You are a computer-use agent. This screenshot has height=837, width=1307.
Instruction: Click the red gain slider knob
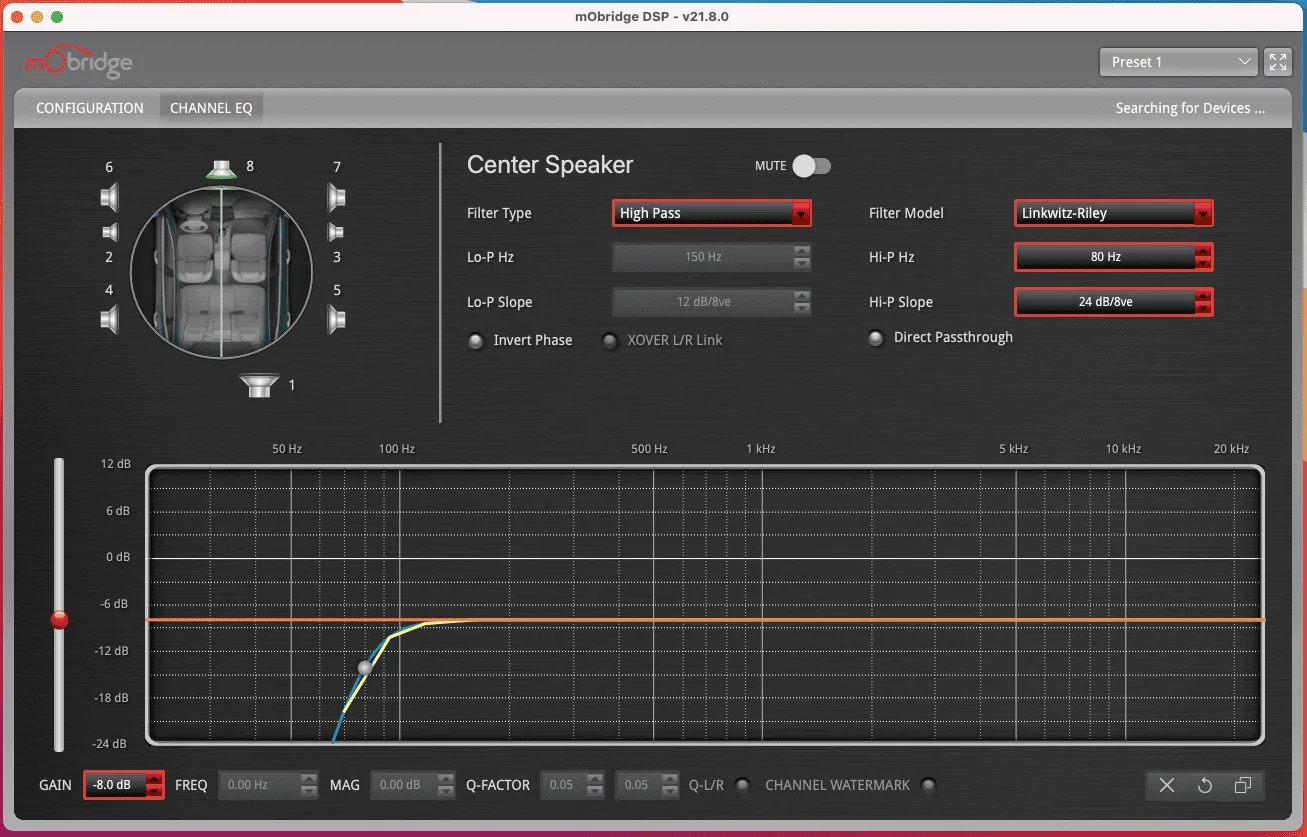60,620
